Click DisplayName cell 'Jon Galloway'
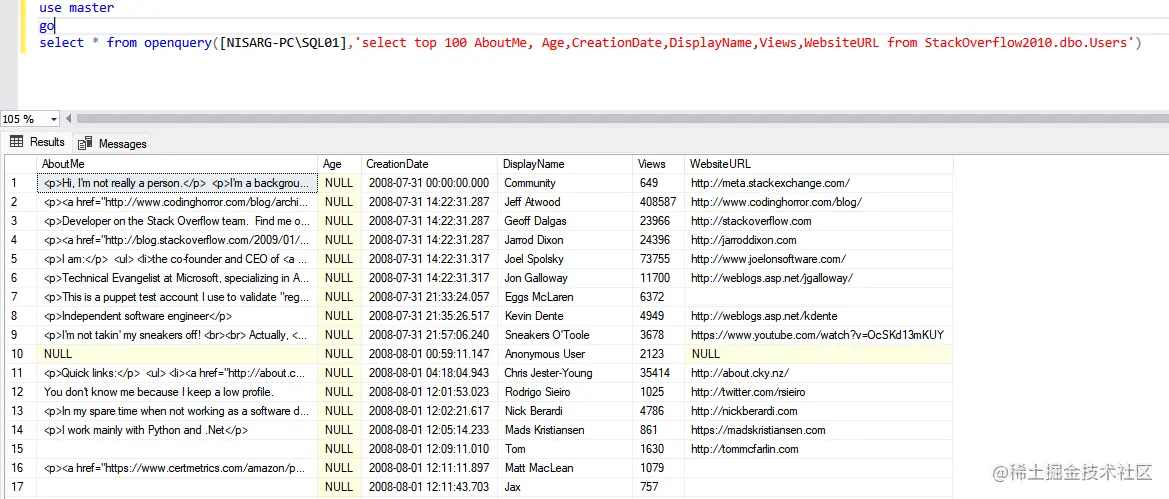The width and height of the screenshot is (1169, 499). coord(566,278)
